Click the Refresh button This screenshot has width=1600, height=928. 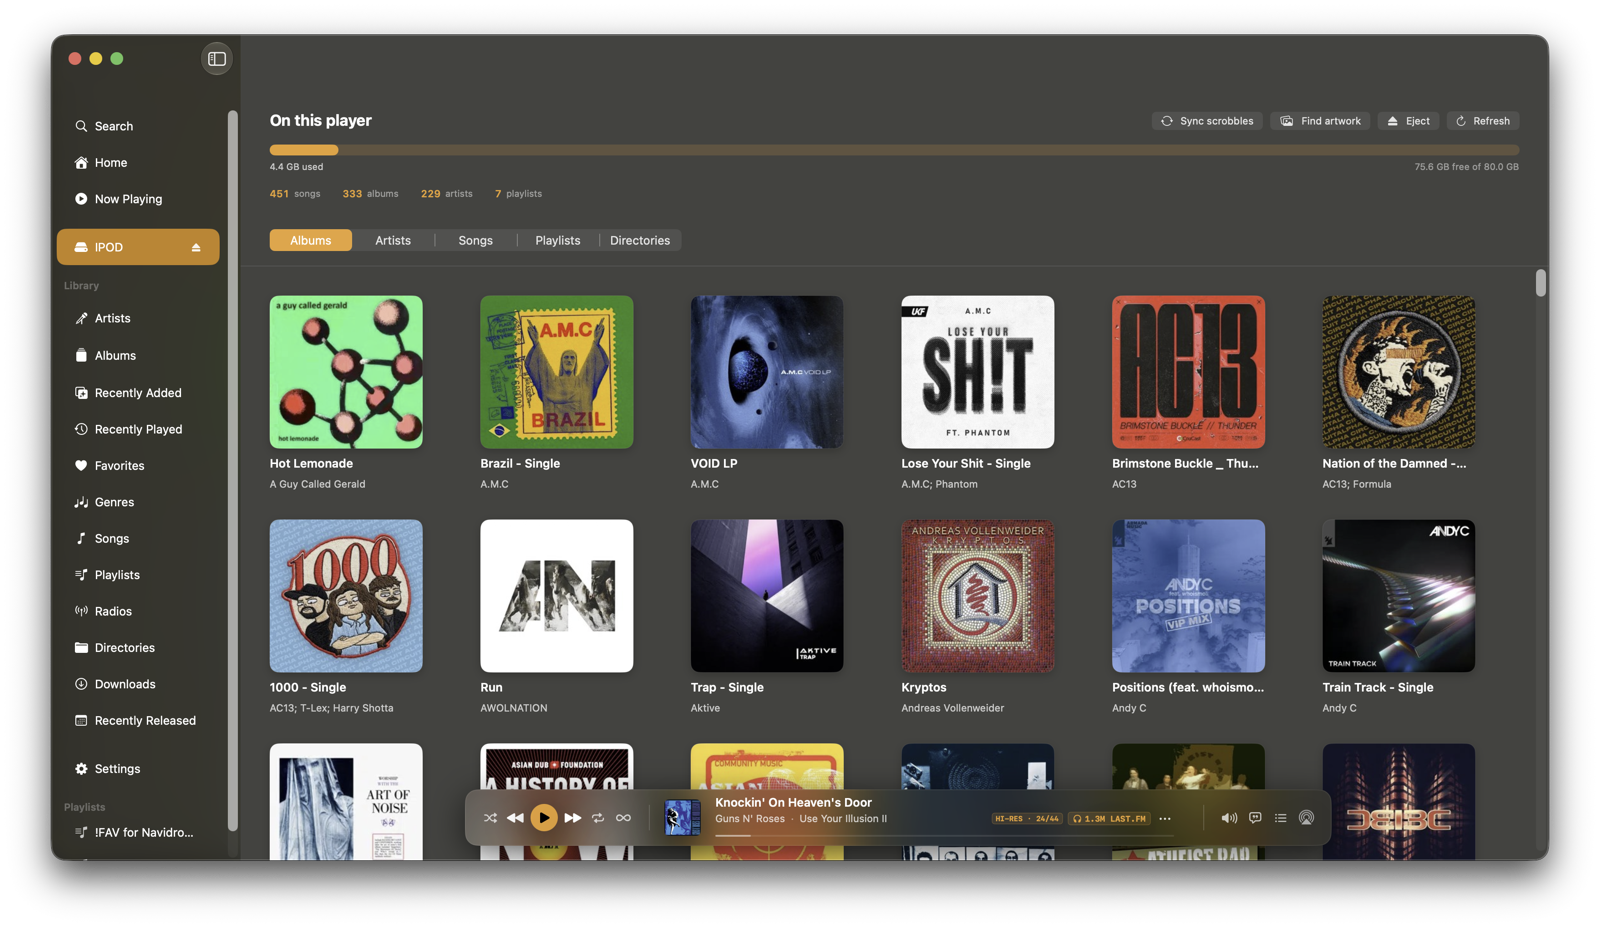pyautogui.click(x=1483, y=121)
